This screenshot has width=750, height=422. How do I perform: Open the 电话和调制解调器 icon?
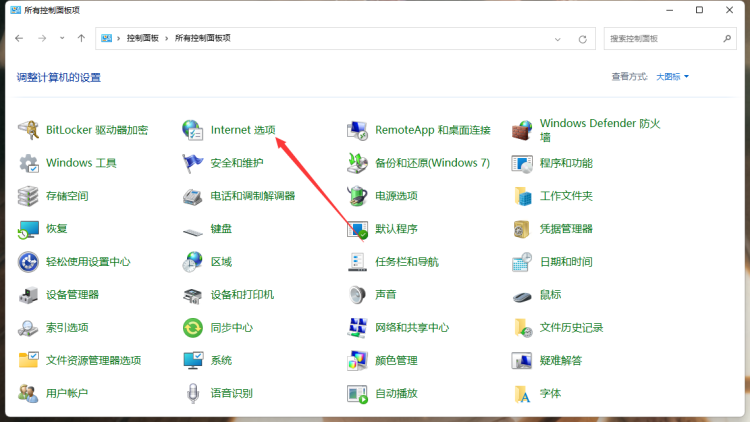pyautogui.click(x=193, y=196)
